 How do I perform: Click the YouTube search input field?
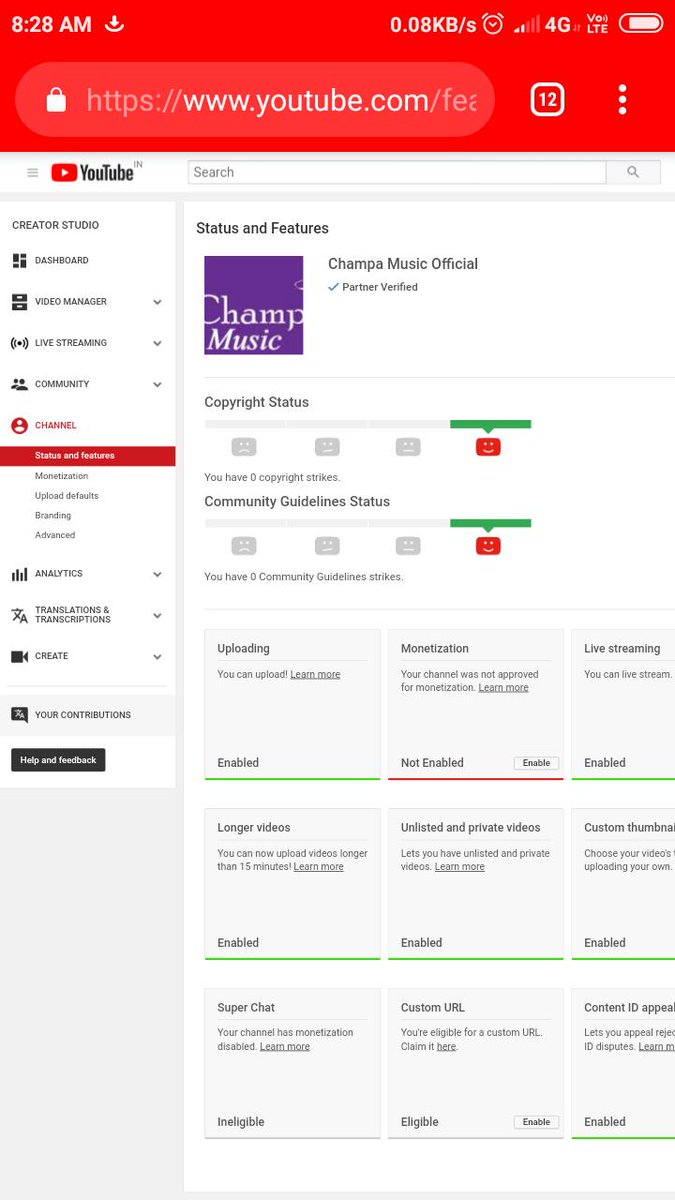[x=397, y=172]
